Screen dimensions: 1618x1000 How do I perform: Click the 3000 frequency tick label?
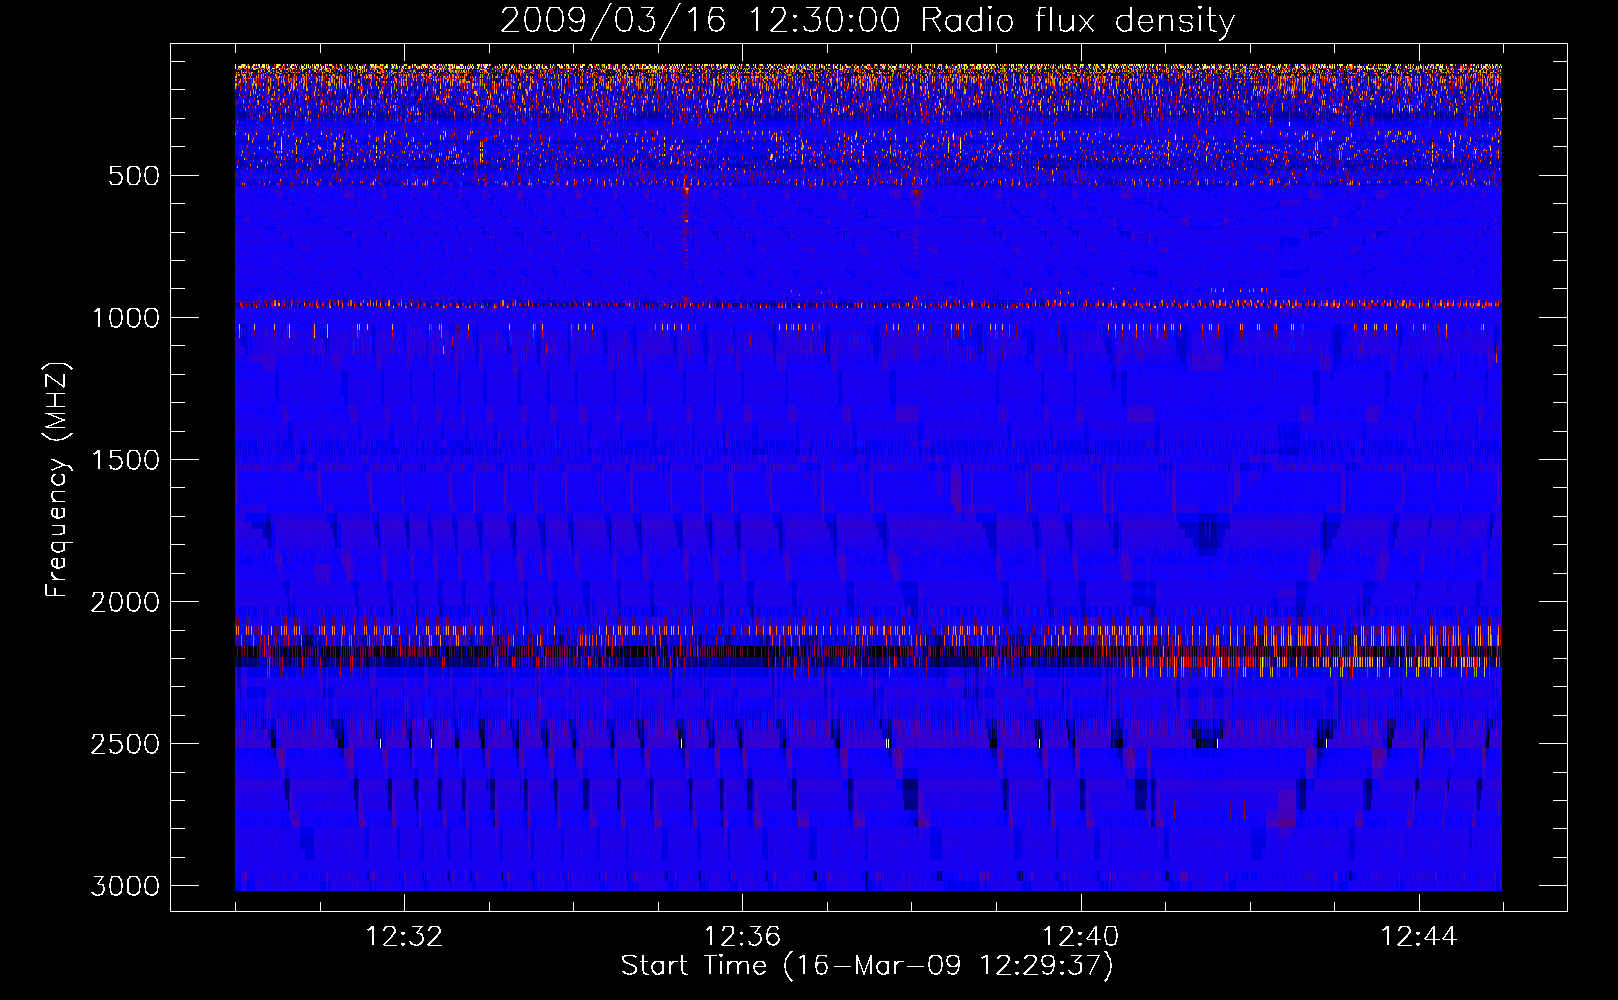click(x=125, y=886)
